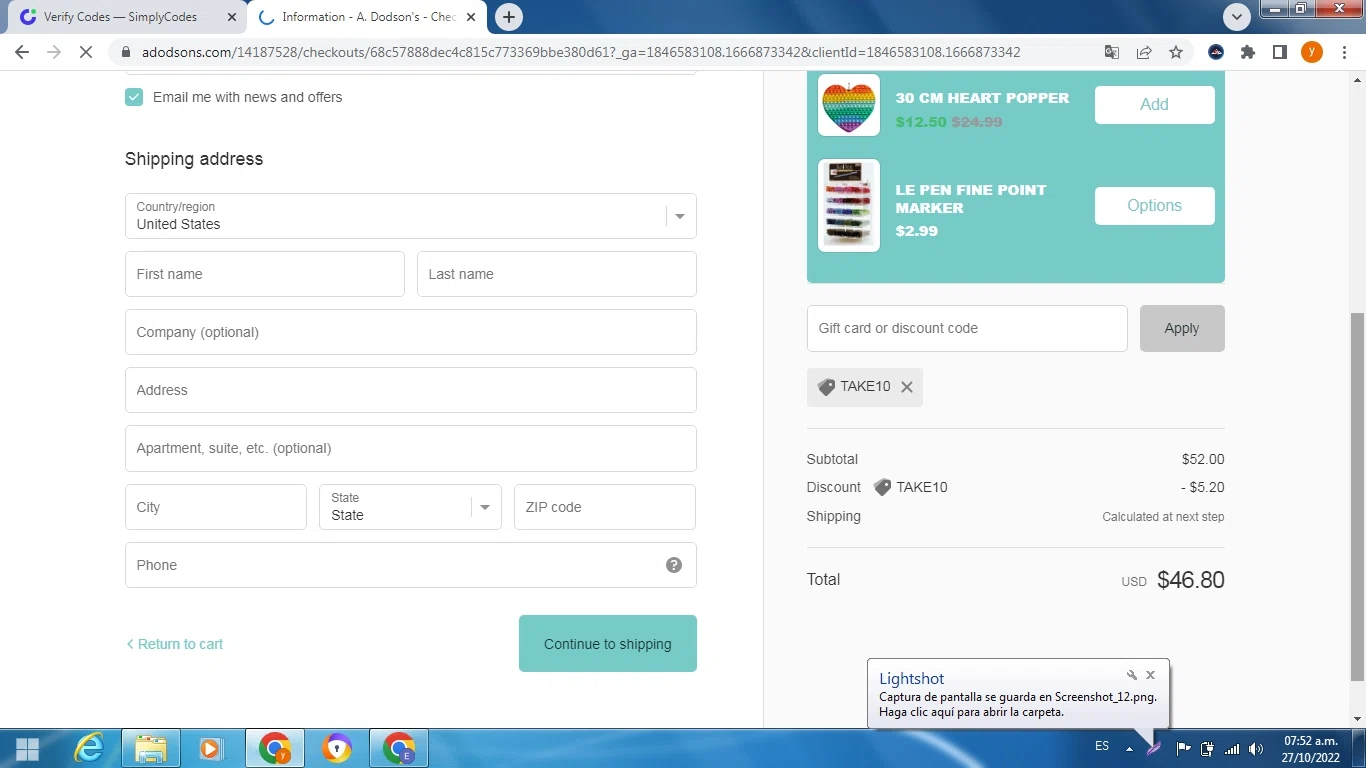This screenshot has height=768, width=1366.
Task: Open Lightshot notification settings wrench
Action: [1132, 675]
